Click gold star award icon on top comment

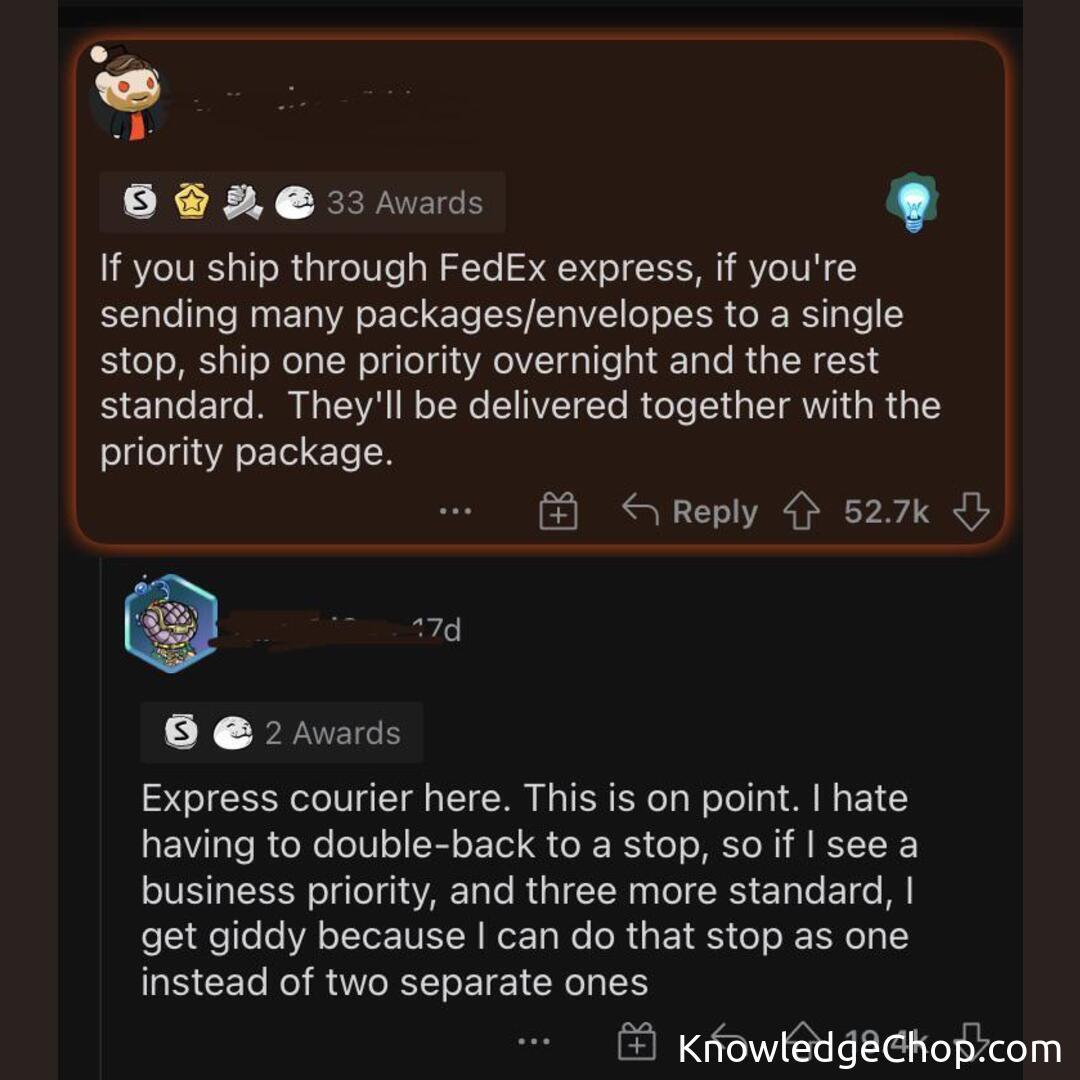189,203
